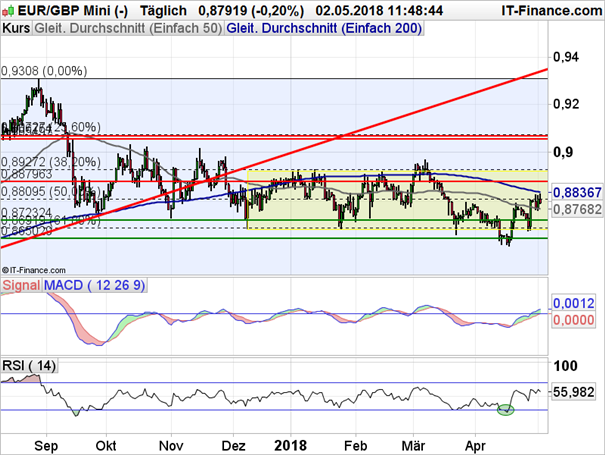Click the blue 0,88367 price tag
The image size is (605, 455).
pos(577,192)
